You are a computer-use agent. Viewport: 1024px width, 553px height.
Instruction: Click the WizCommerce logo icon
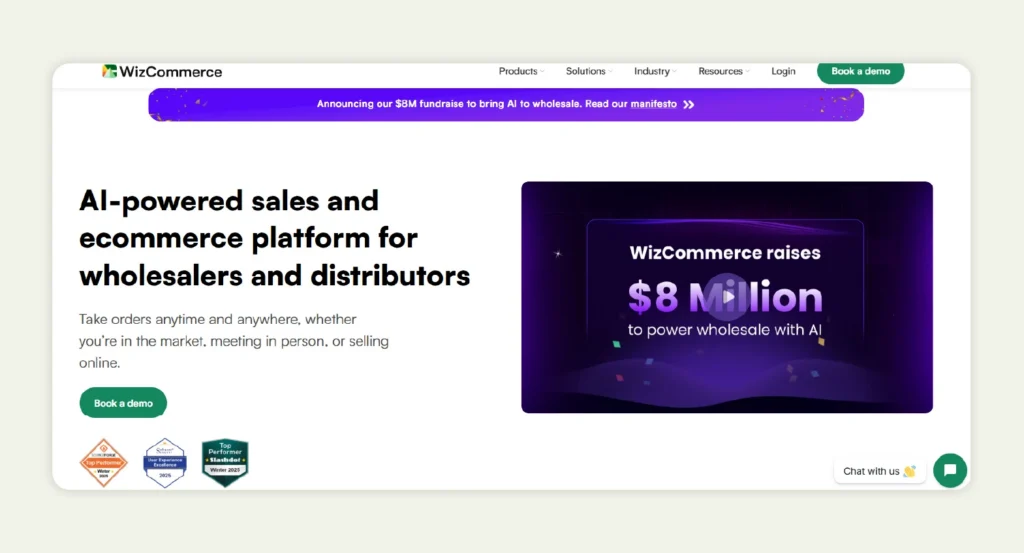109,71
